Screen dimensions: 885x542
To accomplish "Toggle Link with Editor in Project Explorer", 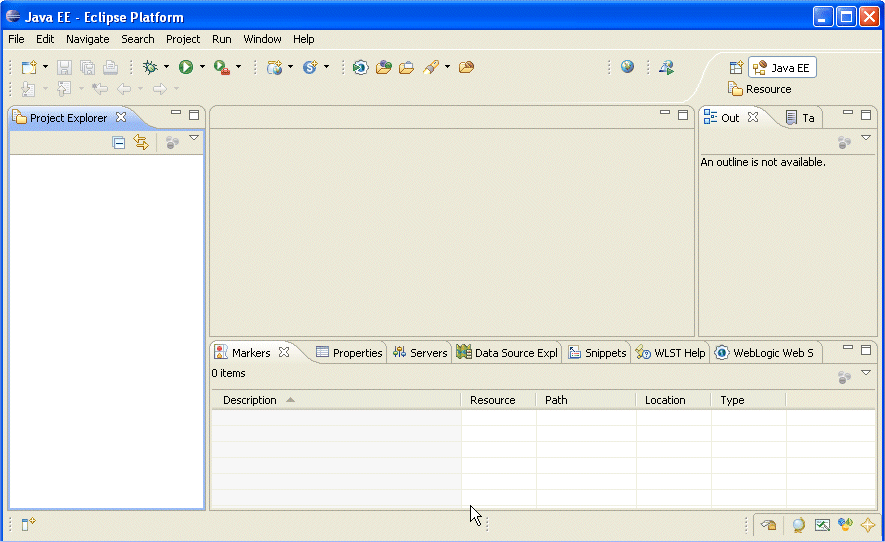I will click(x=141, y=143).
